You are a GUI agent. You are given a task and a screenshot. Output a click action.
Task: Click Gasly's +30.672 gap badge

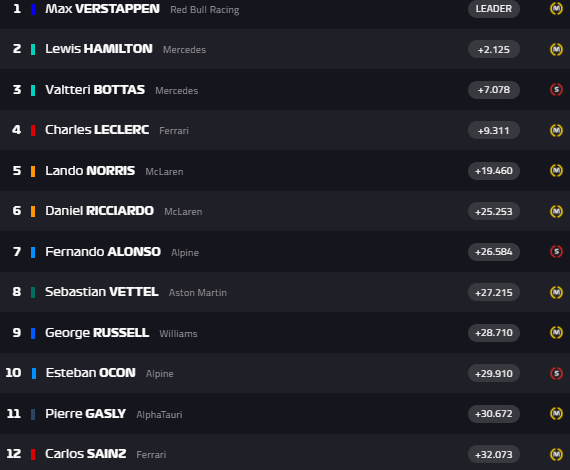[x=494, y=414]
